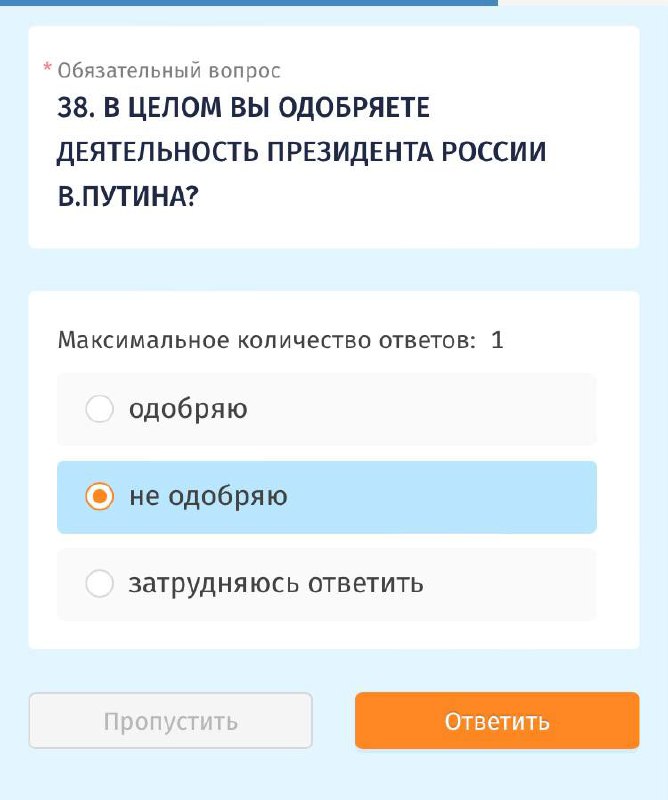Click the red required-question asterisk
Image resolution: width=668 pixels, height=800 pixels.
[x=47, y=67]
